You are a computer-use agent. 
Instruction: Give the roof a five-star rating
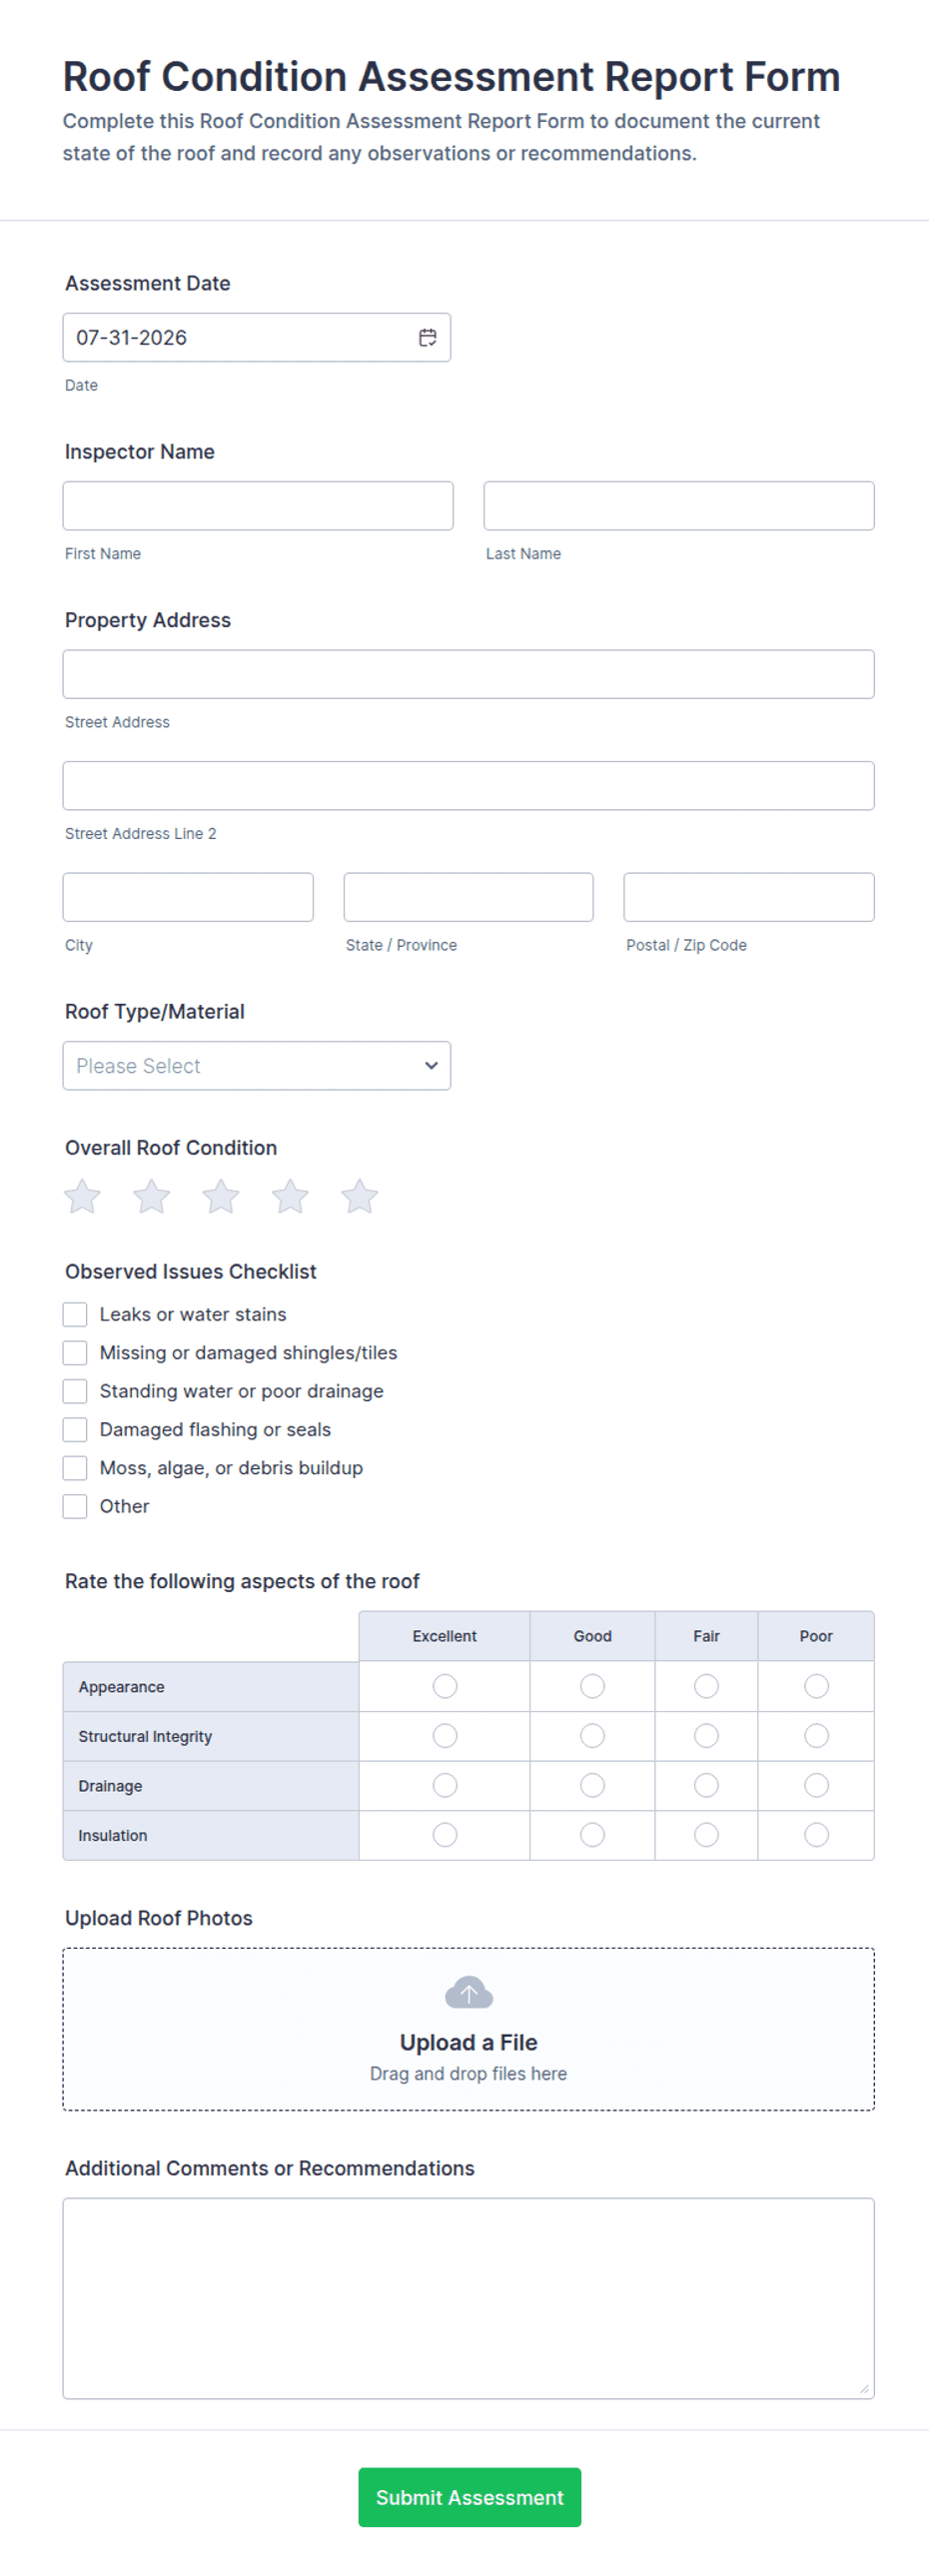pyautogui.click(x=360, y=1196)
